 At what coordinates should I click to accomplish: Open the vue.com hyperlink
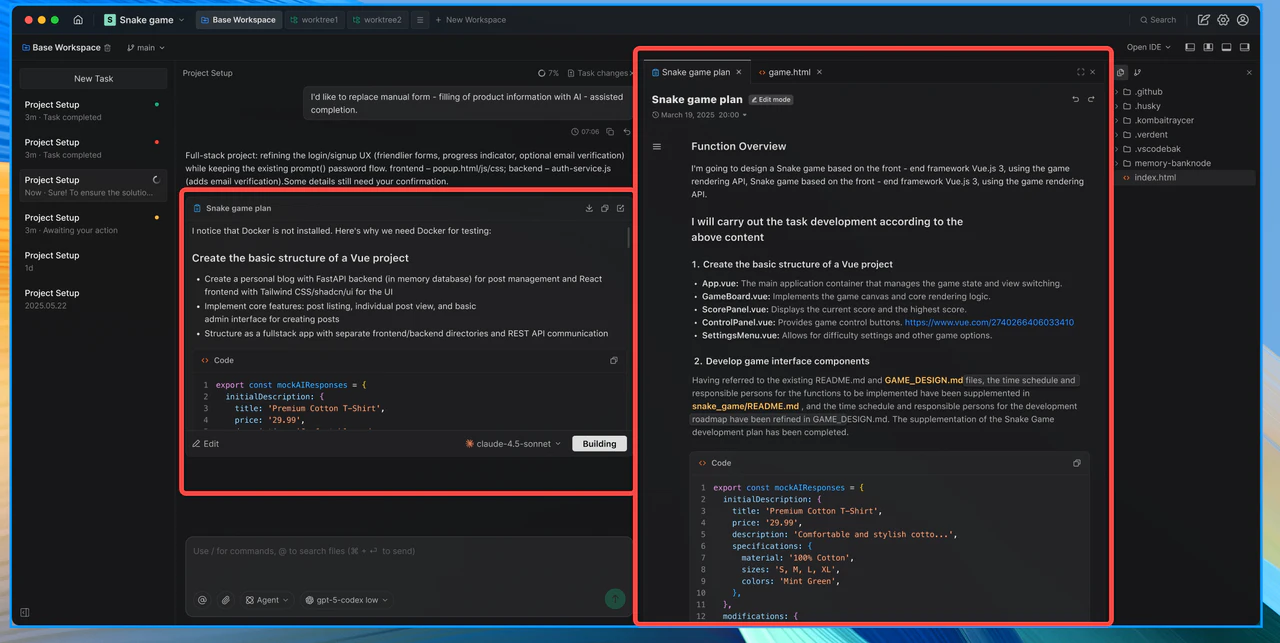[x=989, y=323]
